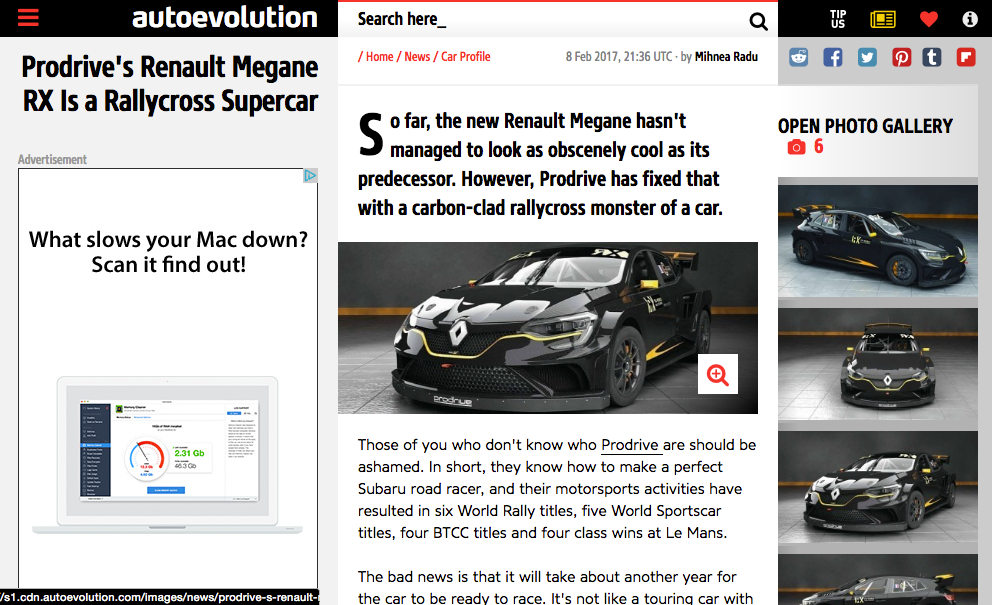Open author Mihnea Radu's page
This screenshot has height=605, width=992.
tap(726, 56)
